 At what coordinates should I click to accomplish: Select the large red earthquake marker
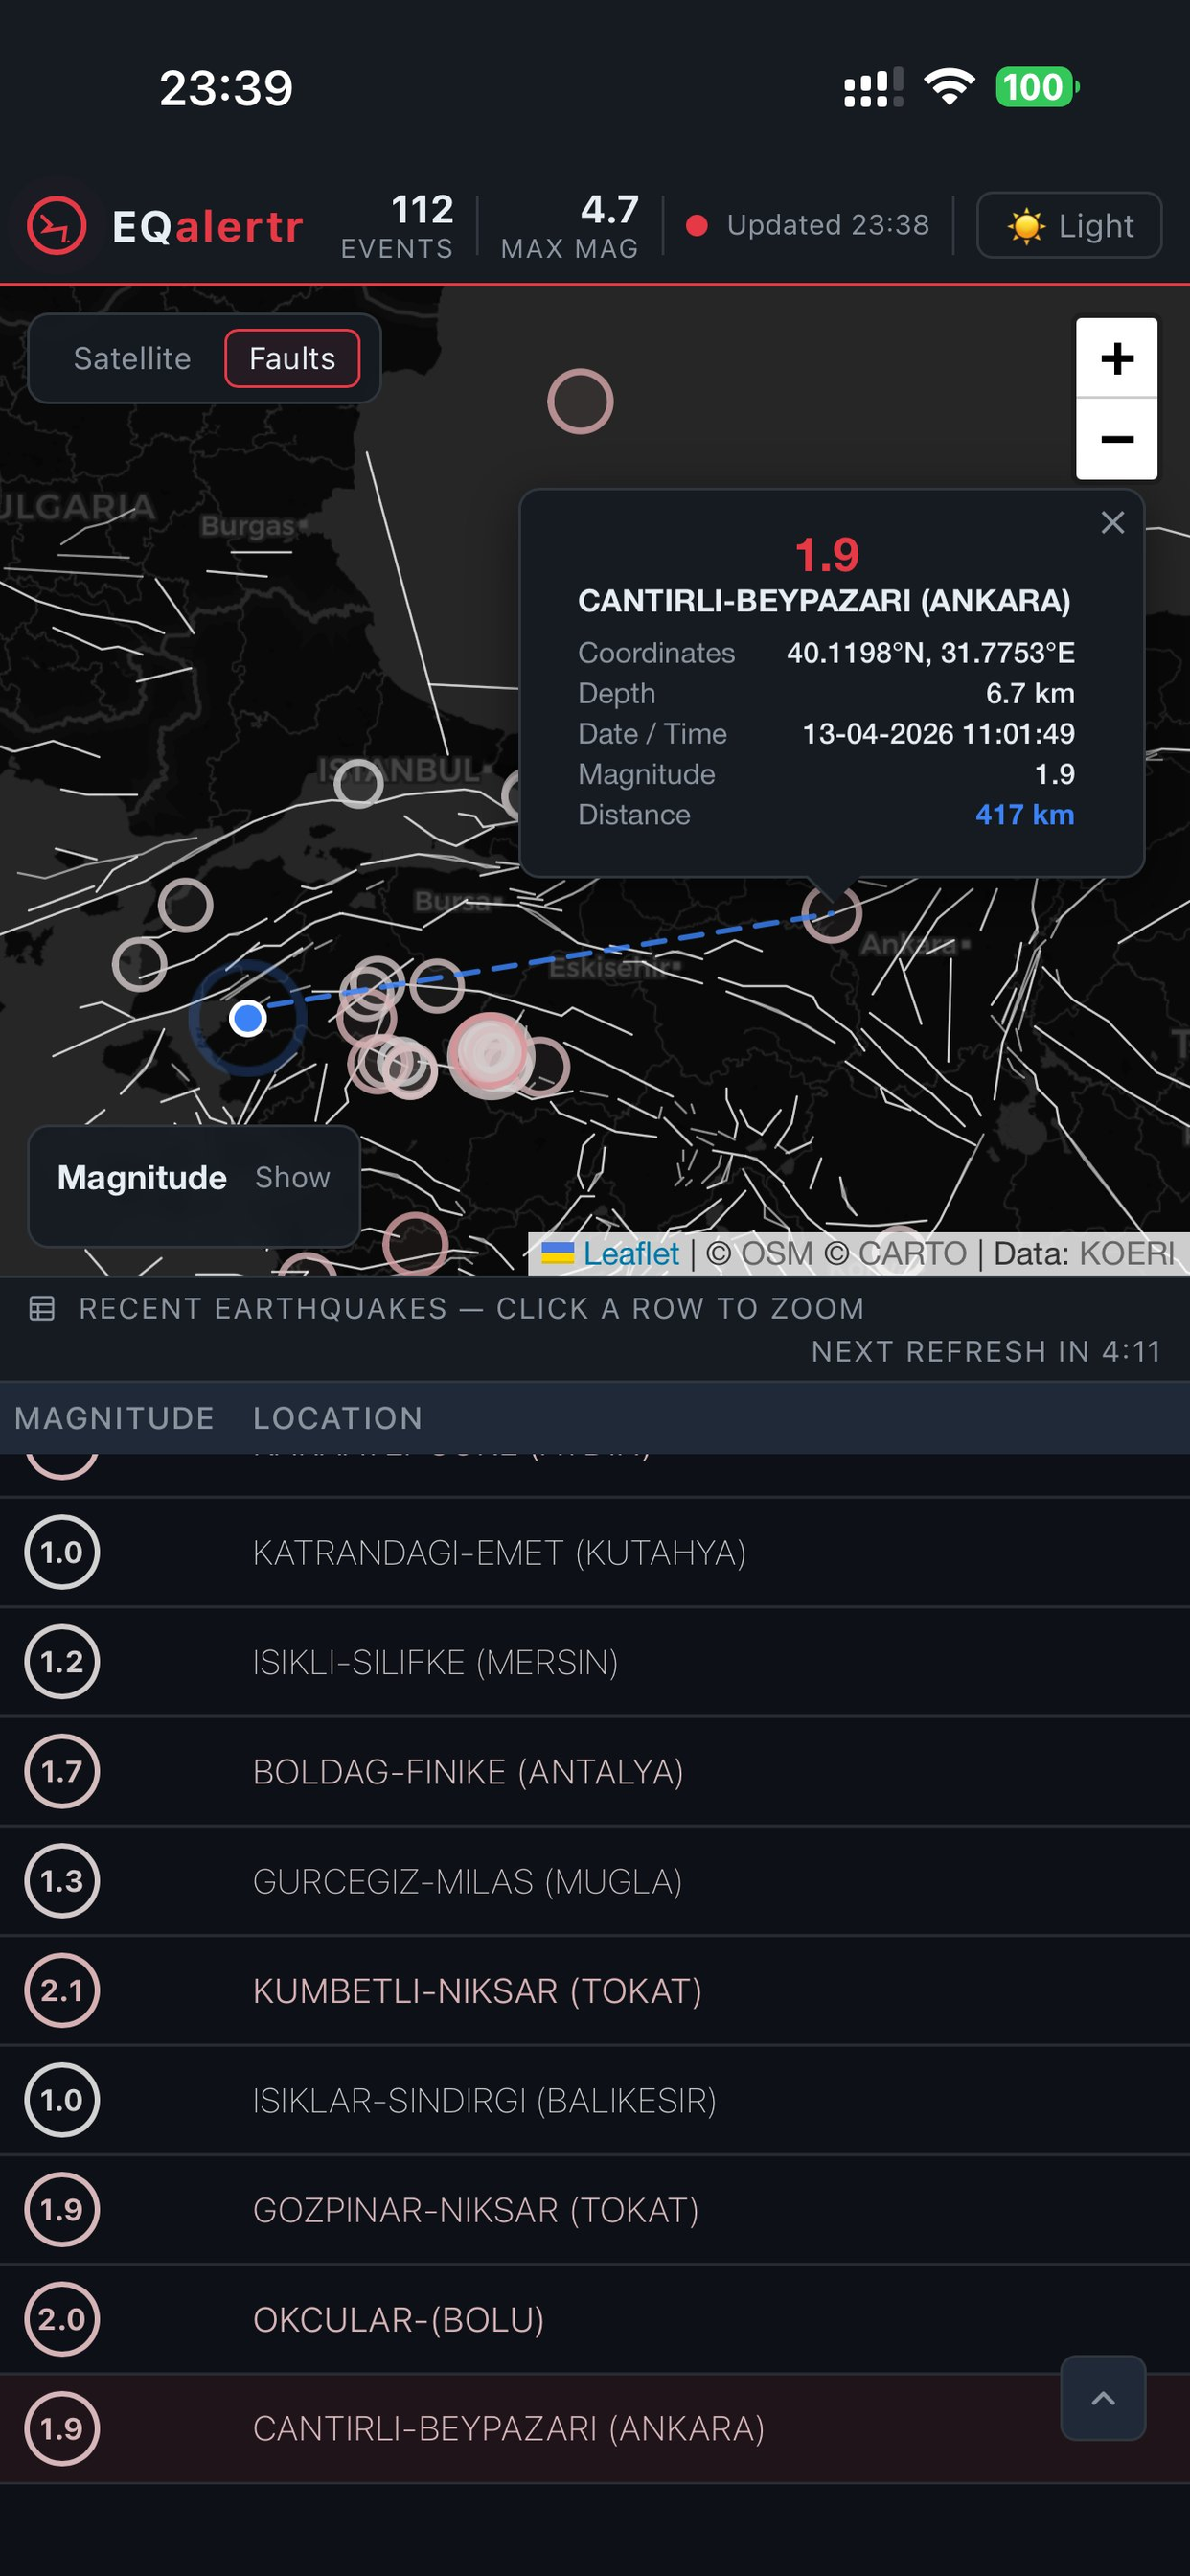[489, 1053]
